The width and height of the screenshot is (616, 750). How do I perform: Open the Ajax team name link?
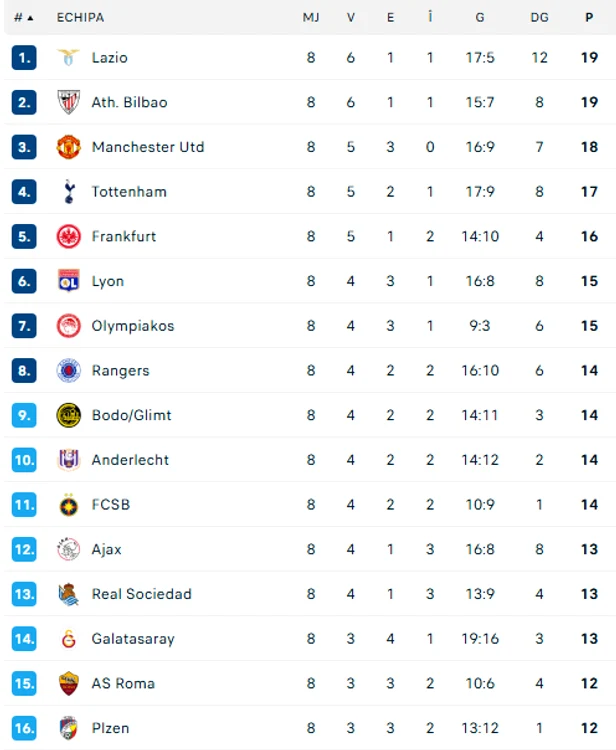pyautogui.click(x=106, y=550)
